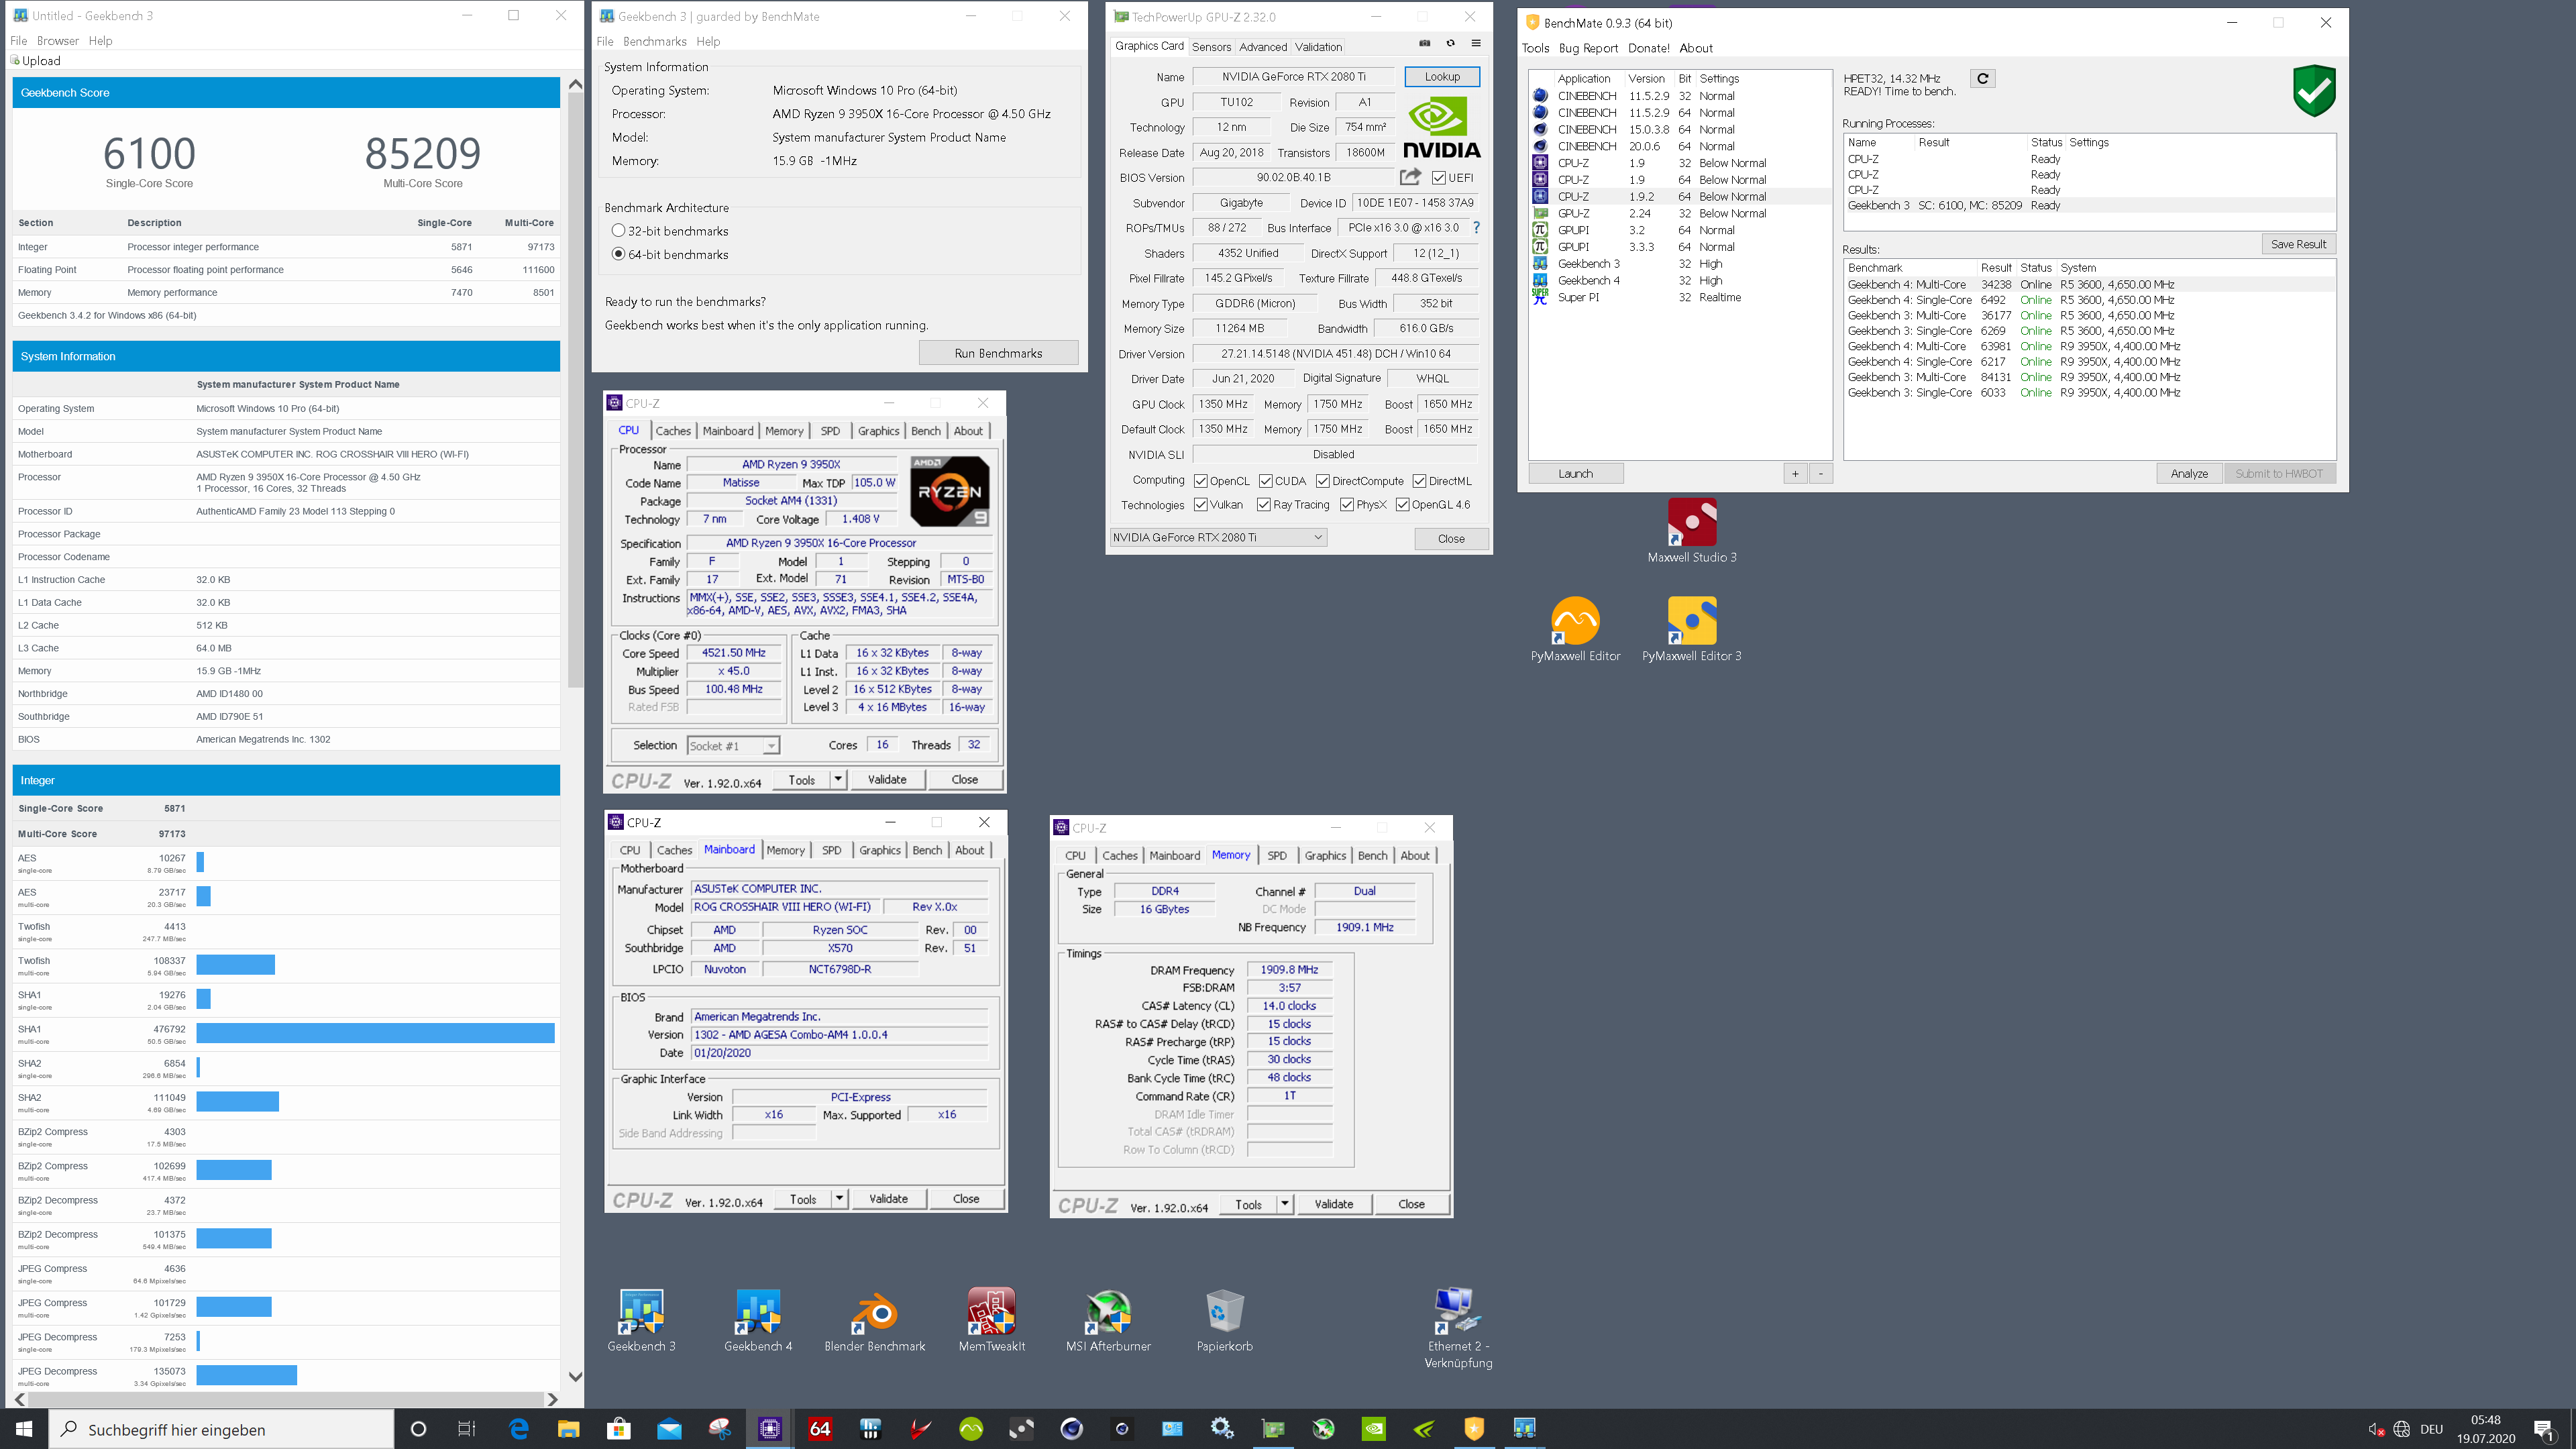Click the Analyze button in BenchMate
Viewport: 2576px width, 1449px height.
tap(2189, 474)
